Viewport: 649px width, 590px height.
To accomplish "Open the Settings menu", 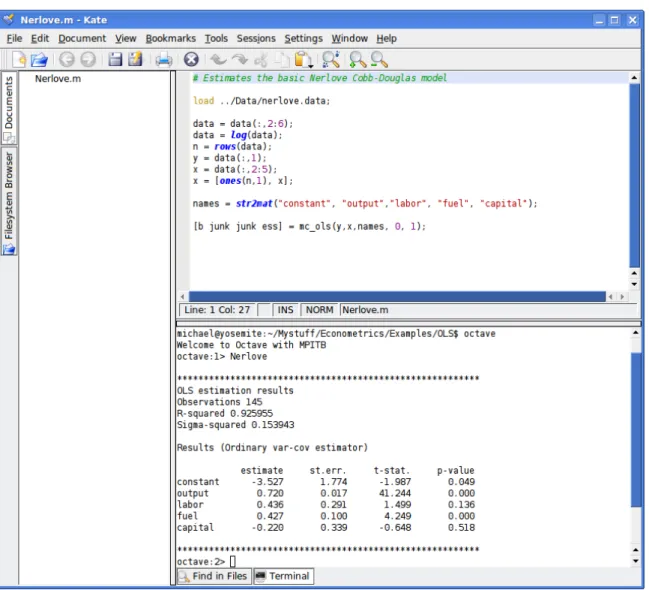I will [x=303, y=39].
